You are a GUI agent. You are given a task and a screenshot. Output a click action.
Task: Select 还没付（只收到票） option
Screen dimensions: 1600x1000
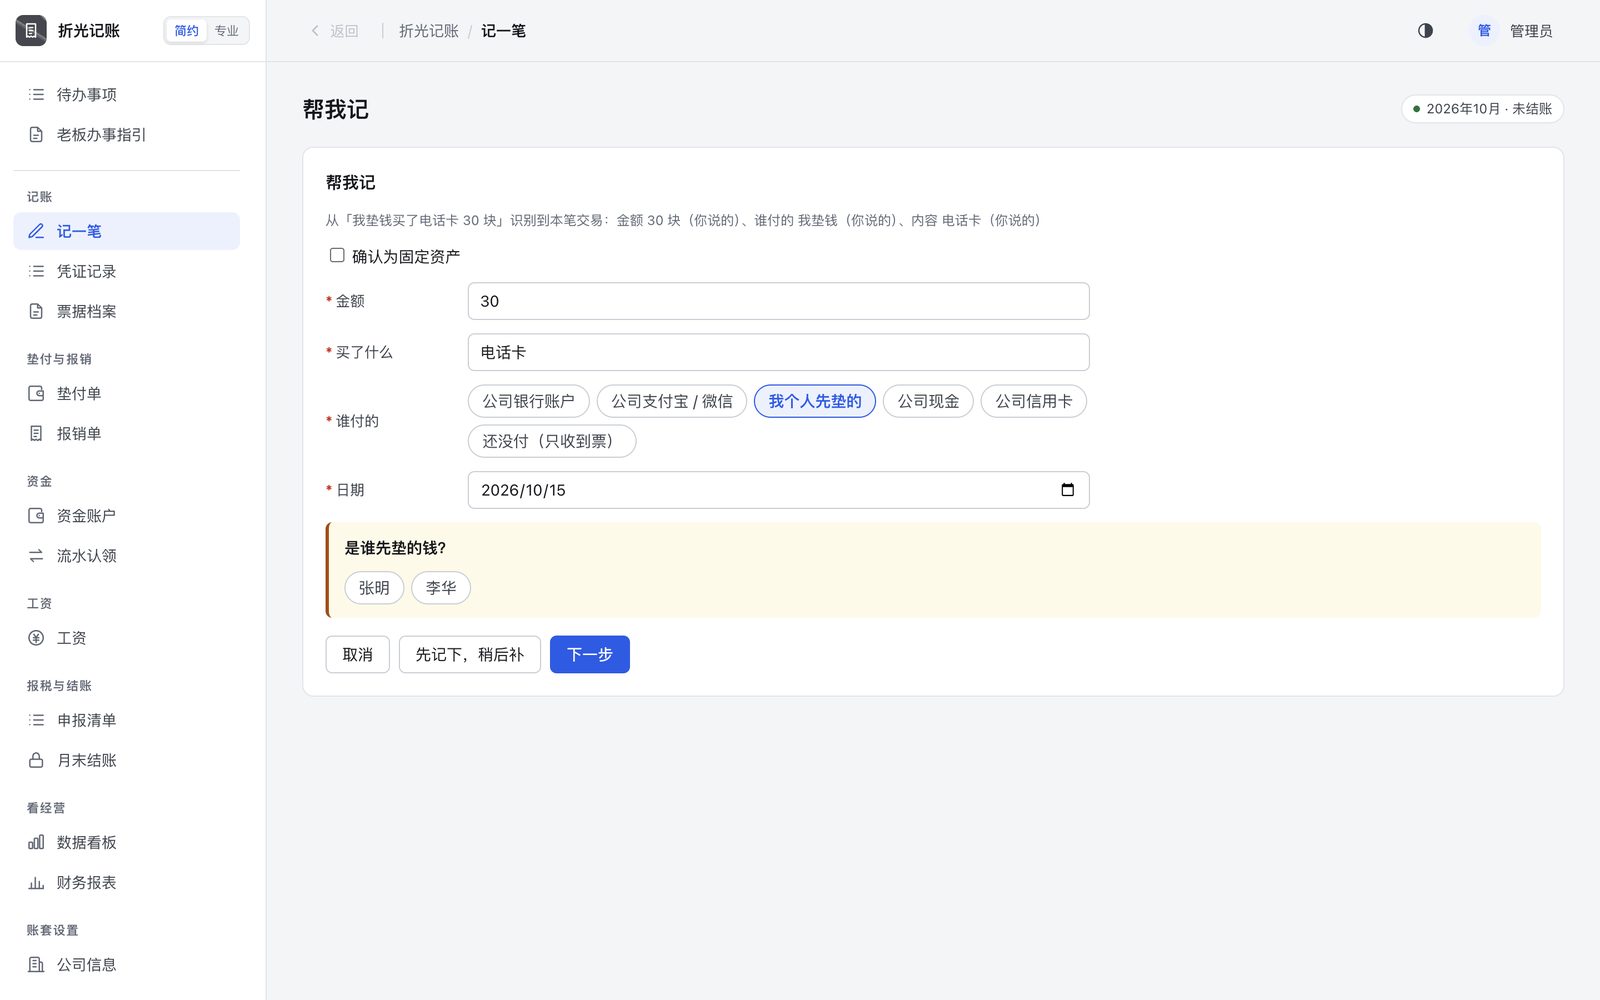(x=552, y=441)
